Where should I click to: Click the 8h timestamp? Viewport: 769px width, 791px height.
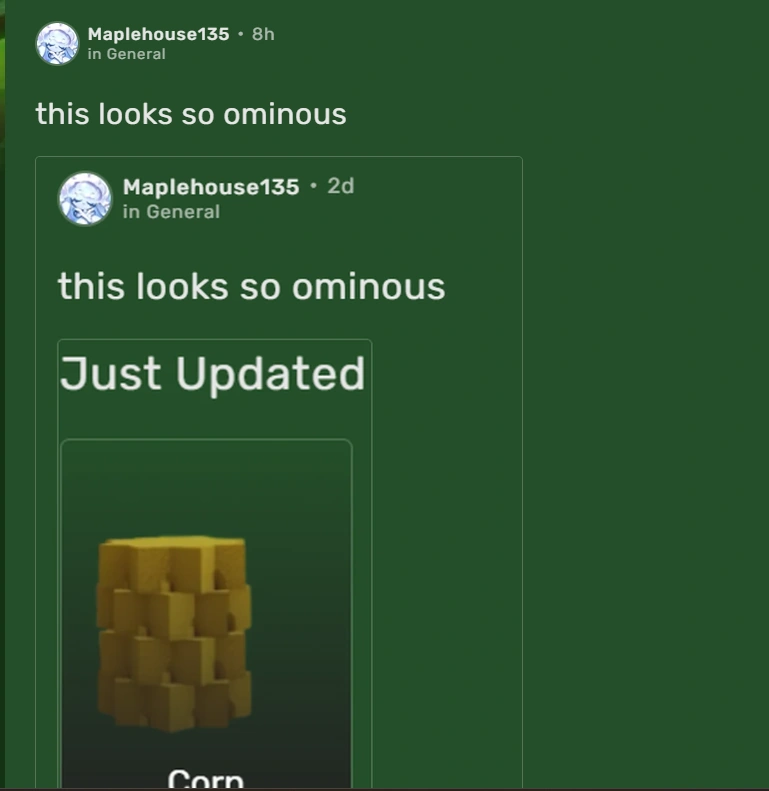pyautogui.click(x=263, y=34)
